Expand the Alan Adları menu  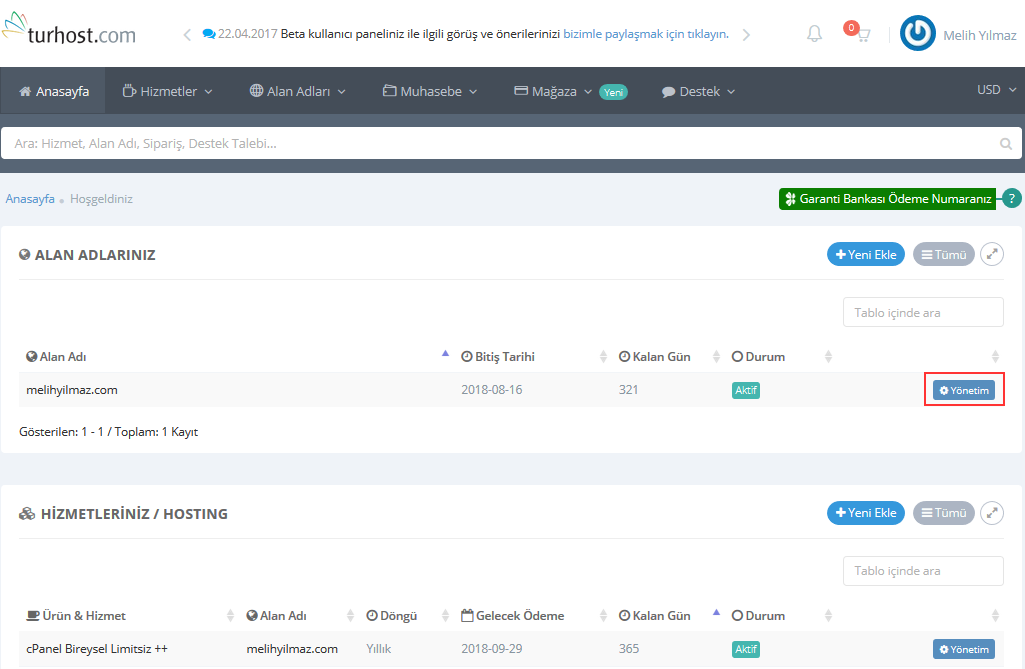coord(297,91)
